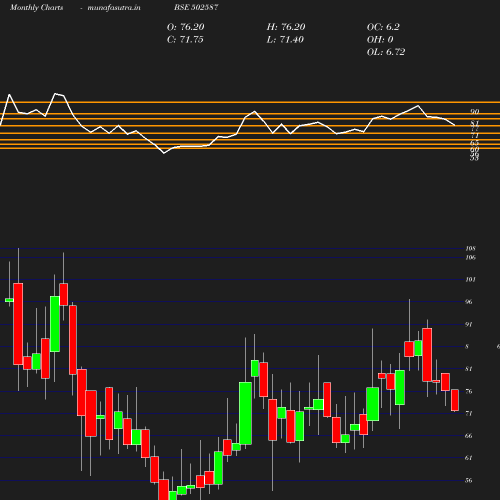Click the "OH: 0" reading

click(x=380, y=40)
